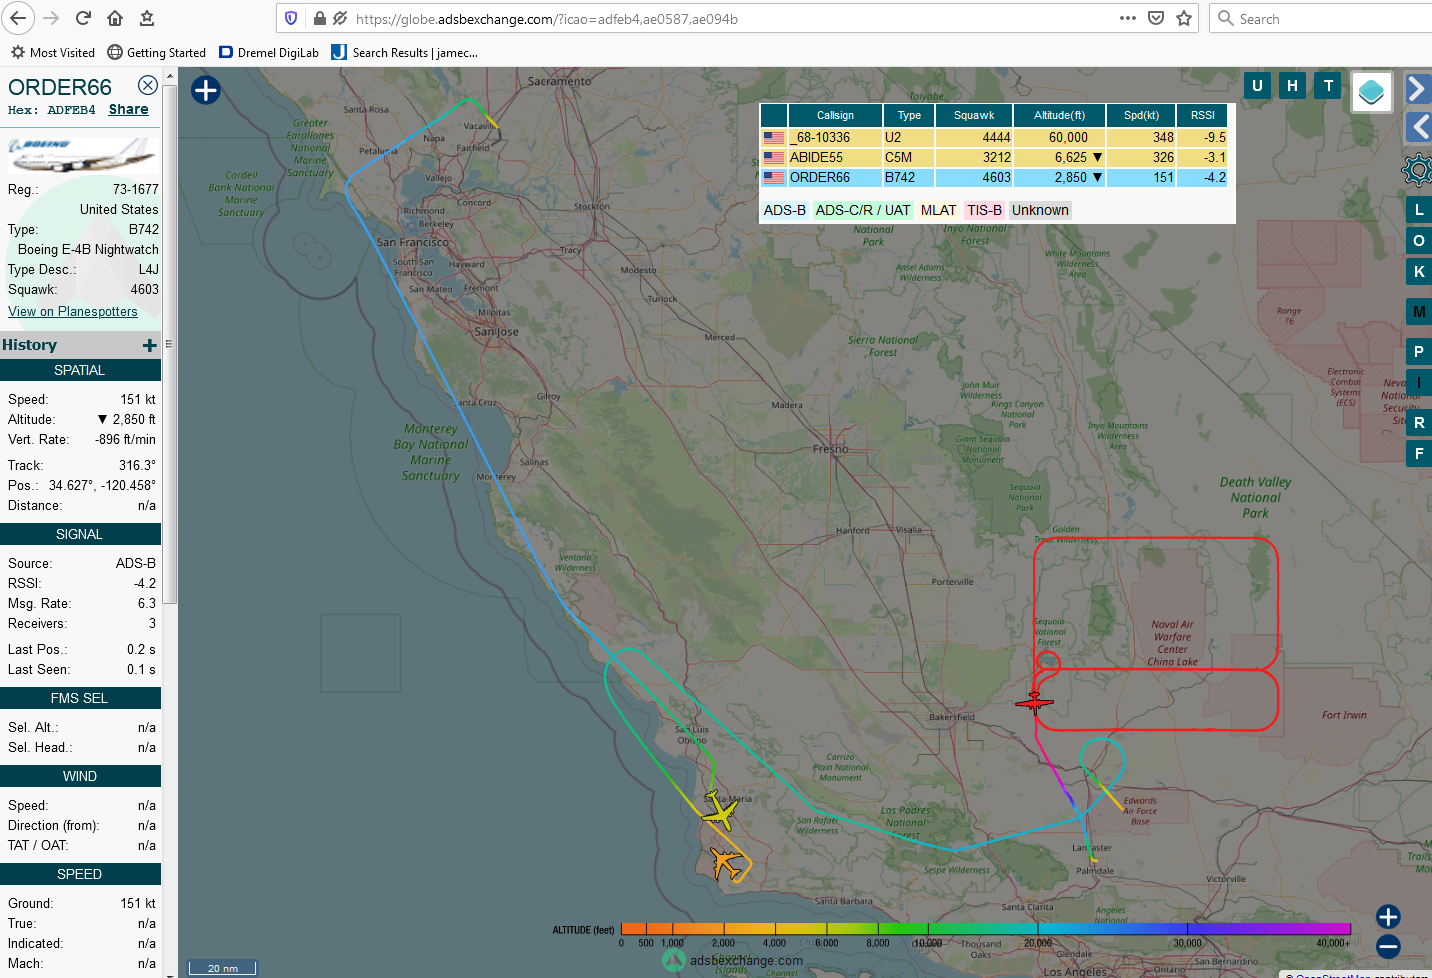The width and height of the screenshot is (1432, 978).
Task: Toggle the L map option button
Action: pos(1418,210)
